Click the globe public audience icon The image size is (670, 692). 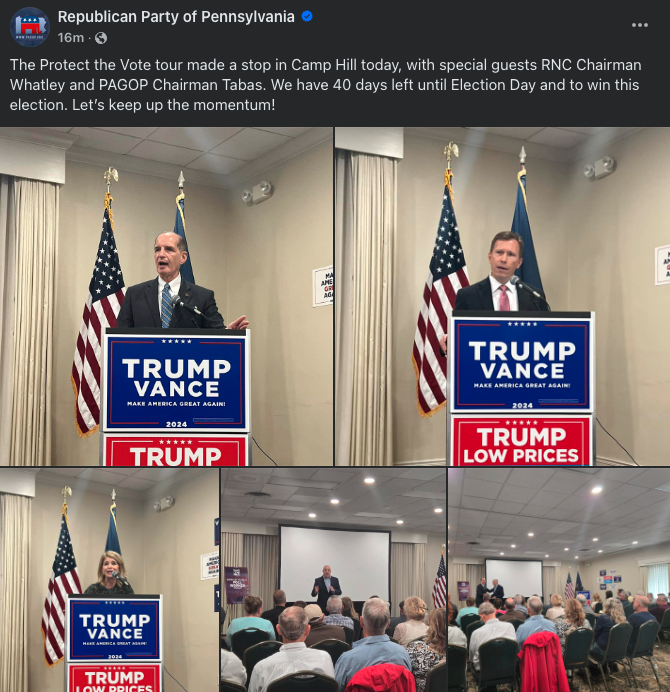pyautogui.click(x=101, y=38)
